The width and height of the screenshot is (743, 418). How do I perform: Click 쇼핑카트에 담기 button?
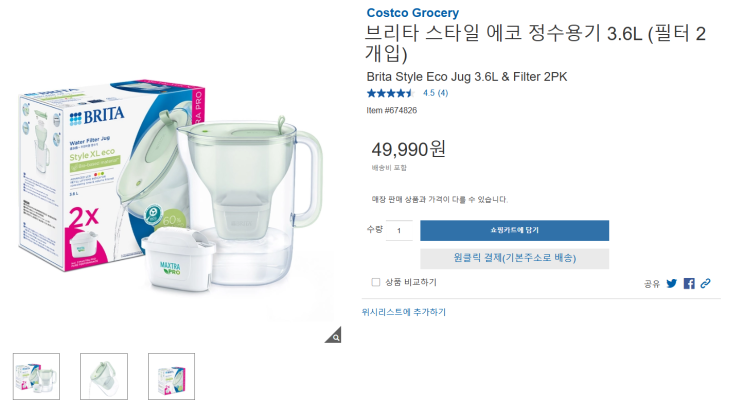pos(514,231)
